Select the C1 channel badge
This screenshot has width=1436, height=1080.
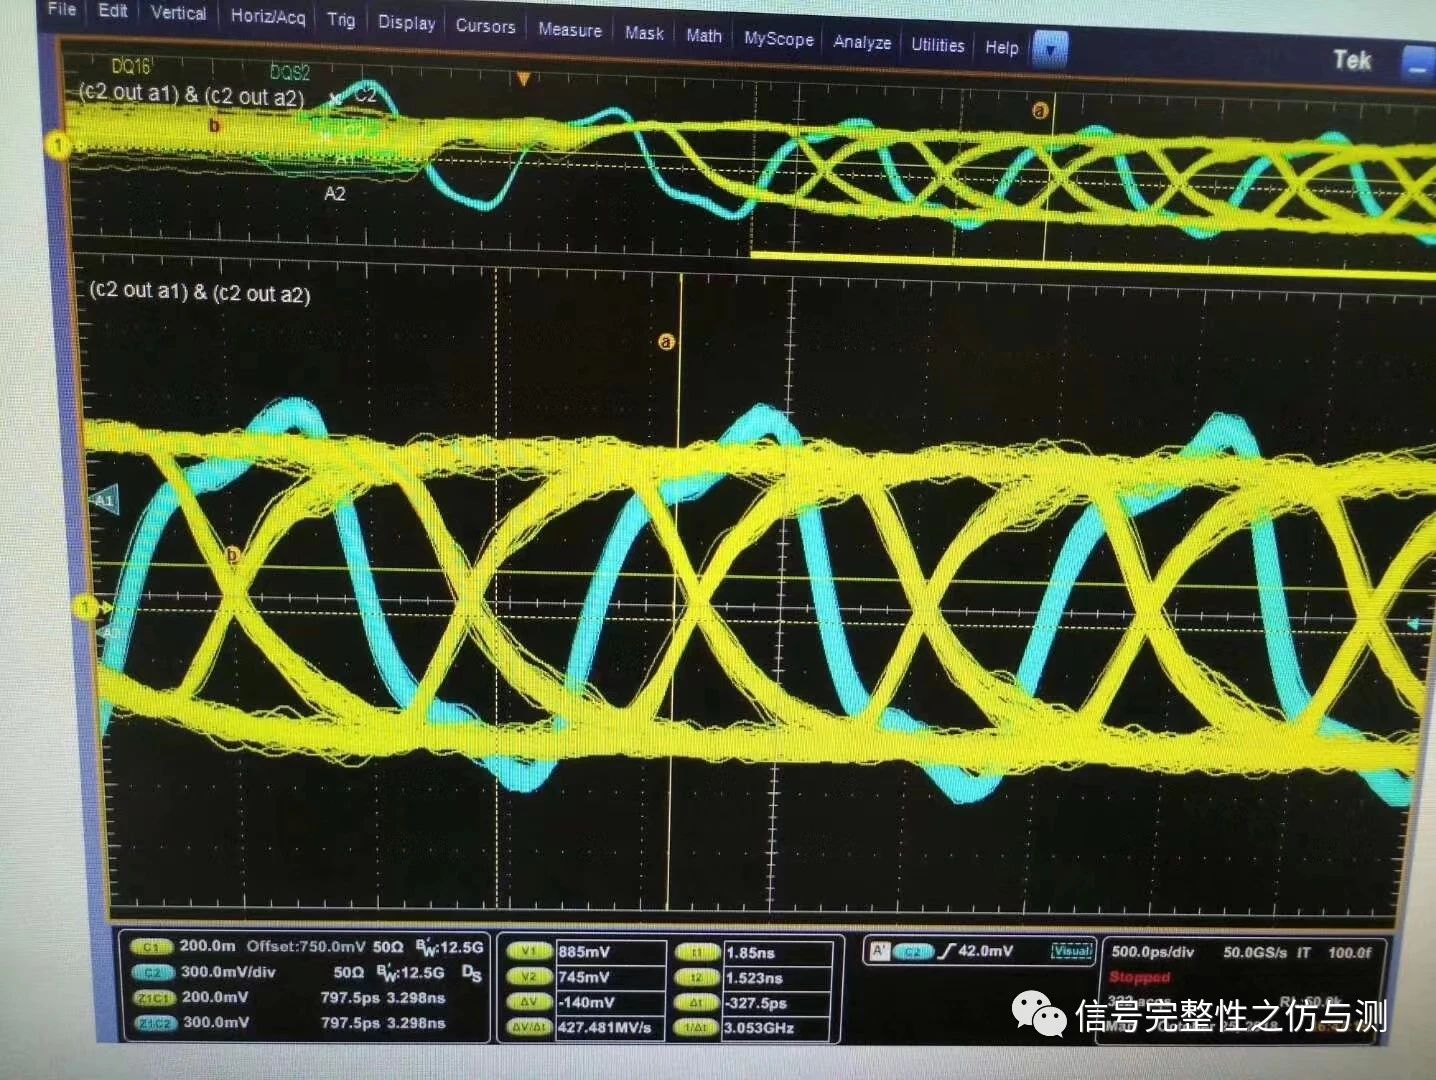pos(151,946)
